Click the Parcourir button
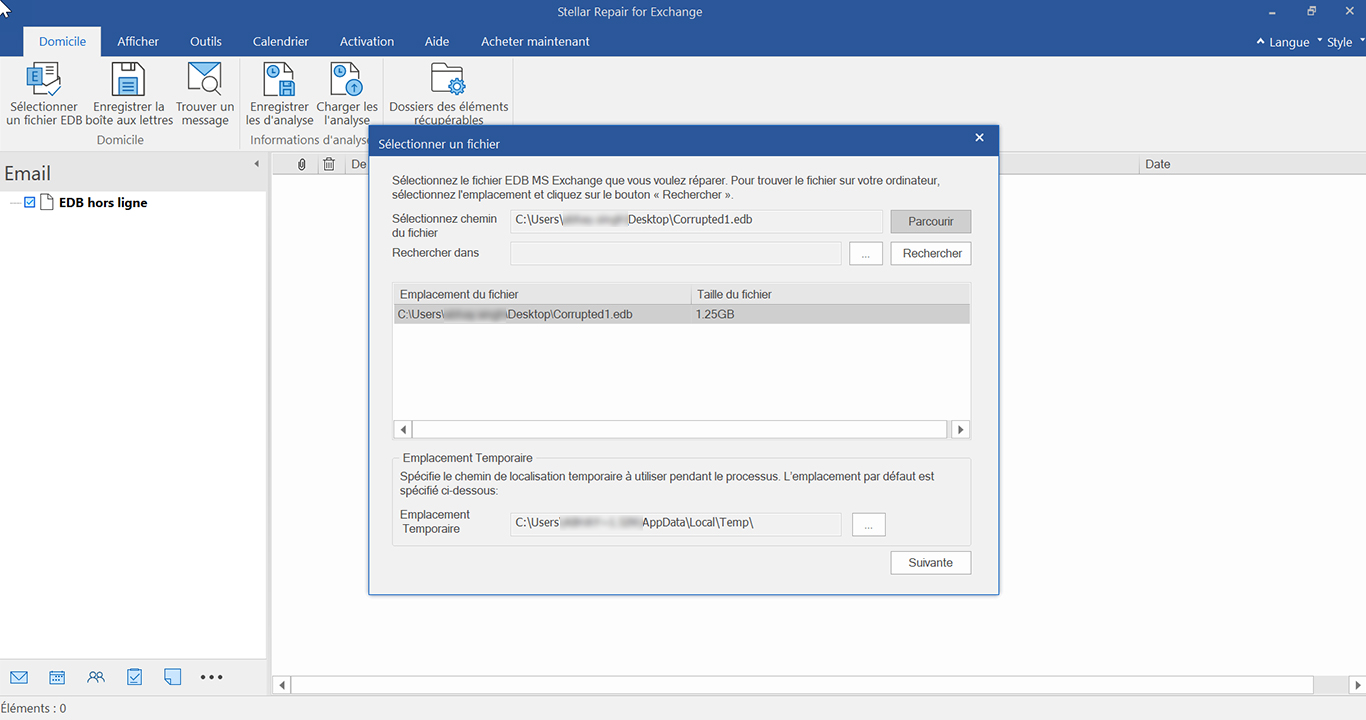The width and height of the screenshot is (1366, 720). (931, 221)
